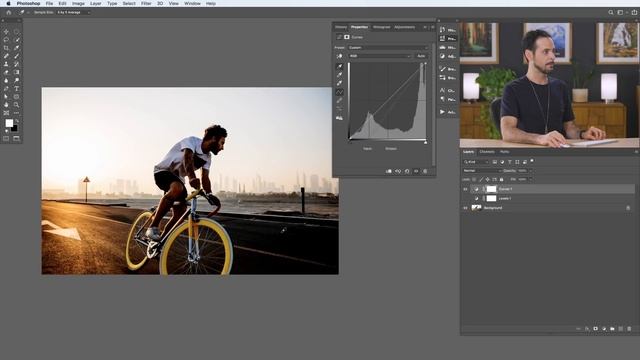Pick the black point eyedropper in Curves

(339, 66)
